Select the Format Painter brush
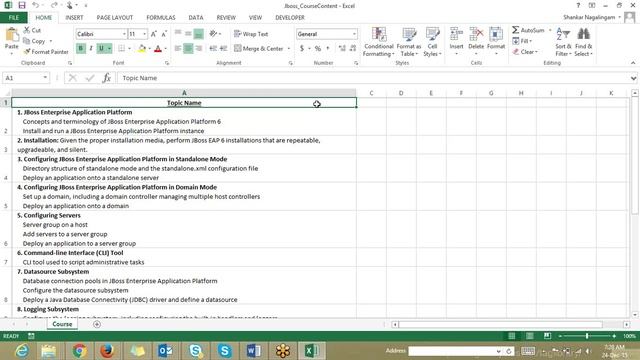 click(x=46, y=52)
